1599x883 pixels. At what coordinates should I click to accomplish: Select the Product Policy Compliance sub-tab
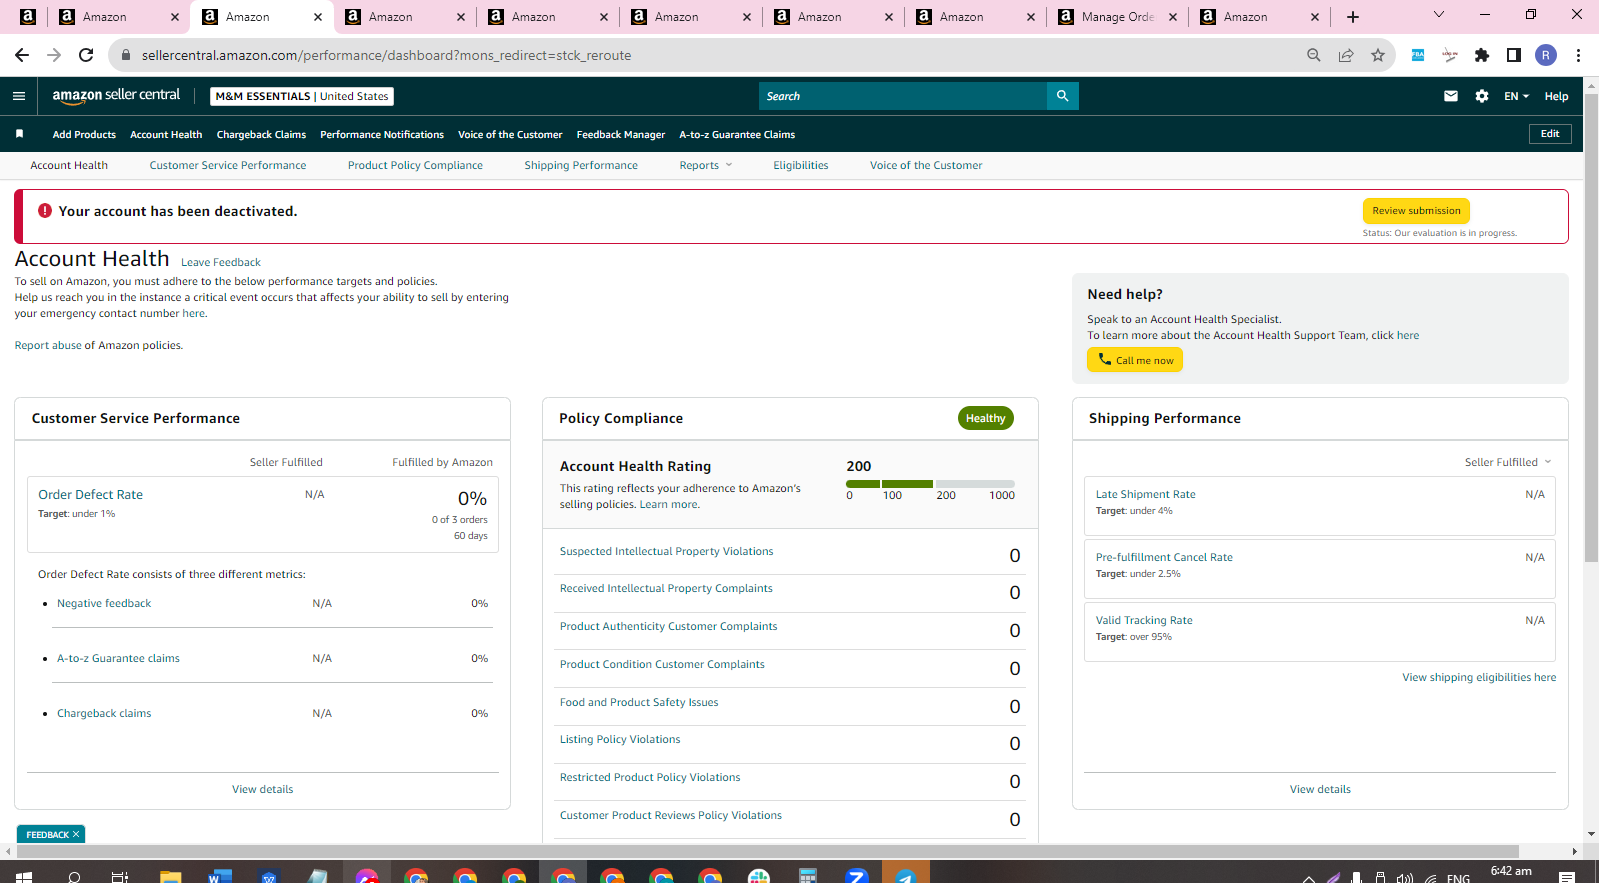pyautogui.click(x=415, y=165)
